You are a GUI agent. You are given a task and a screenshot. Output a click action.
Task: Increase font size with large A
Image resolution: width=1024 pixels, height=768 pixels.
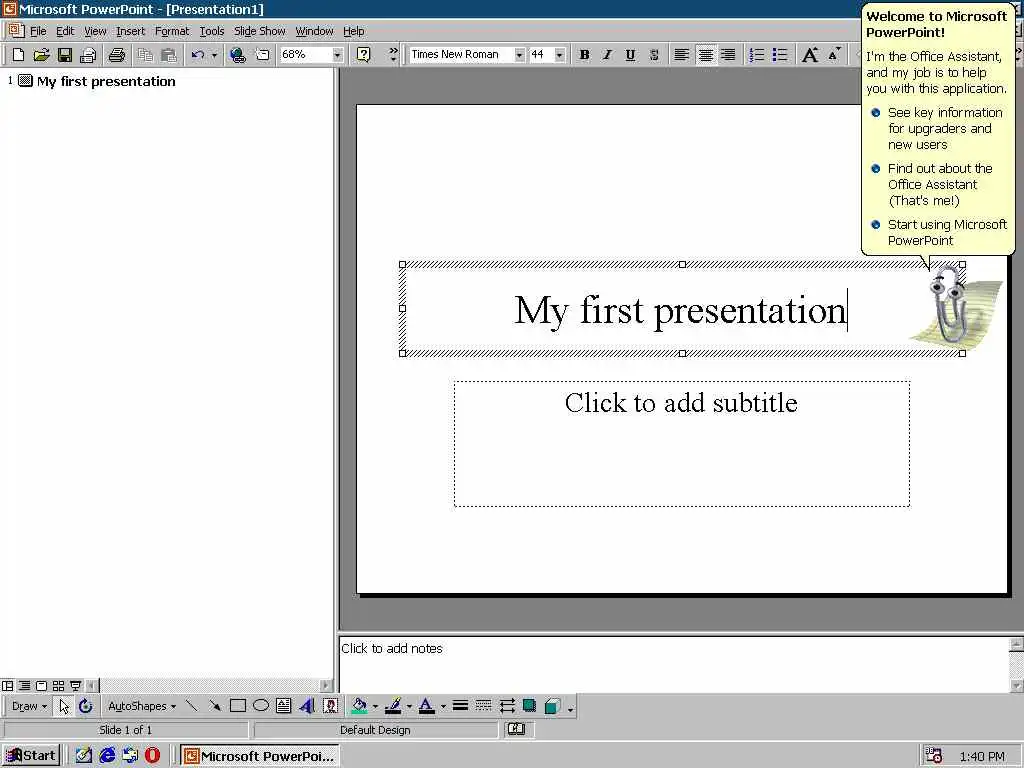pos(810,55)
